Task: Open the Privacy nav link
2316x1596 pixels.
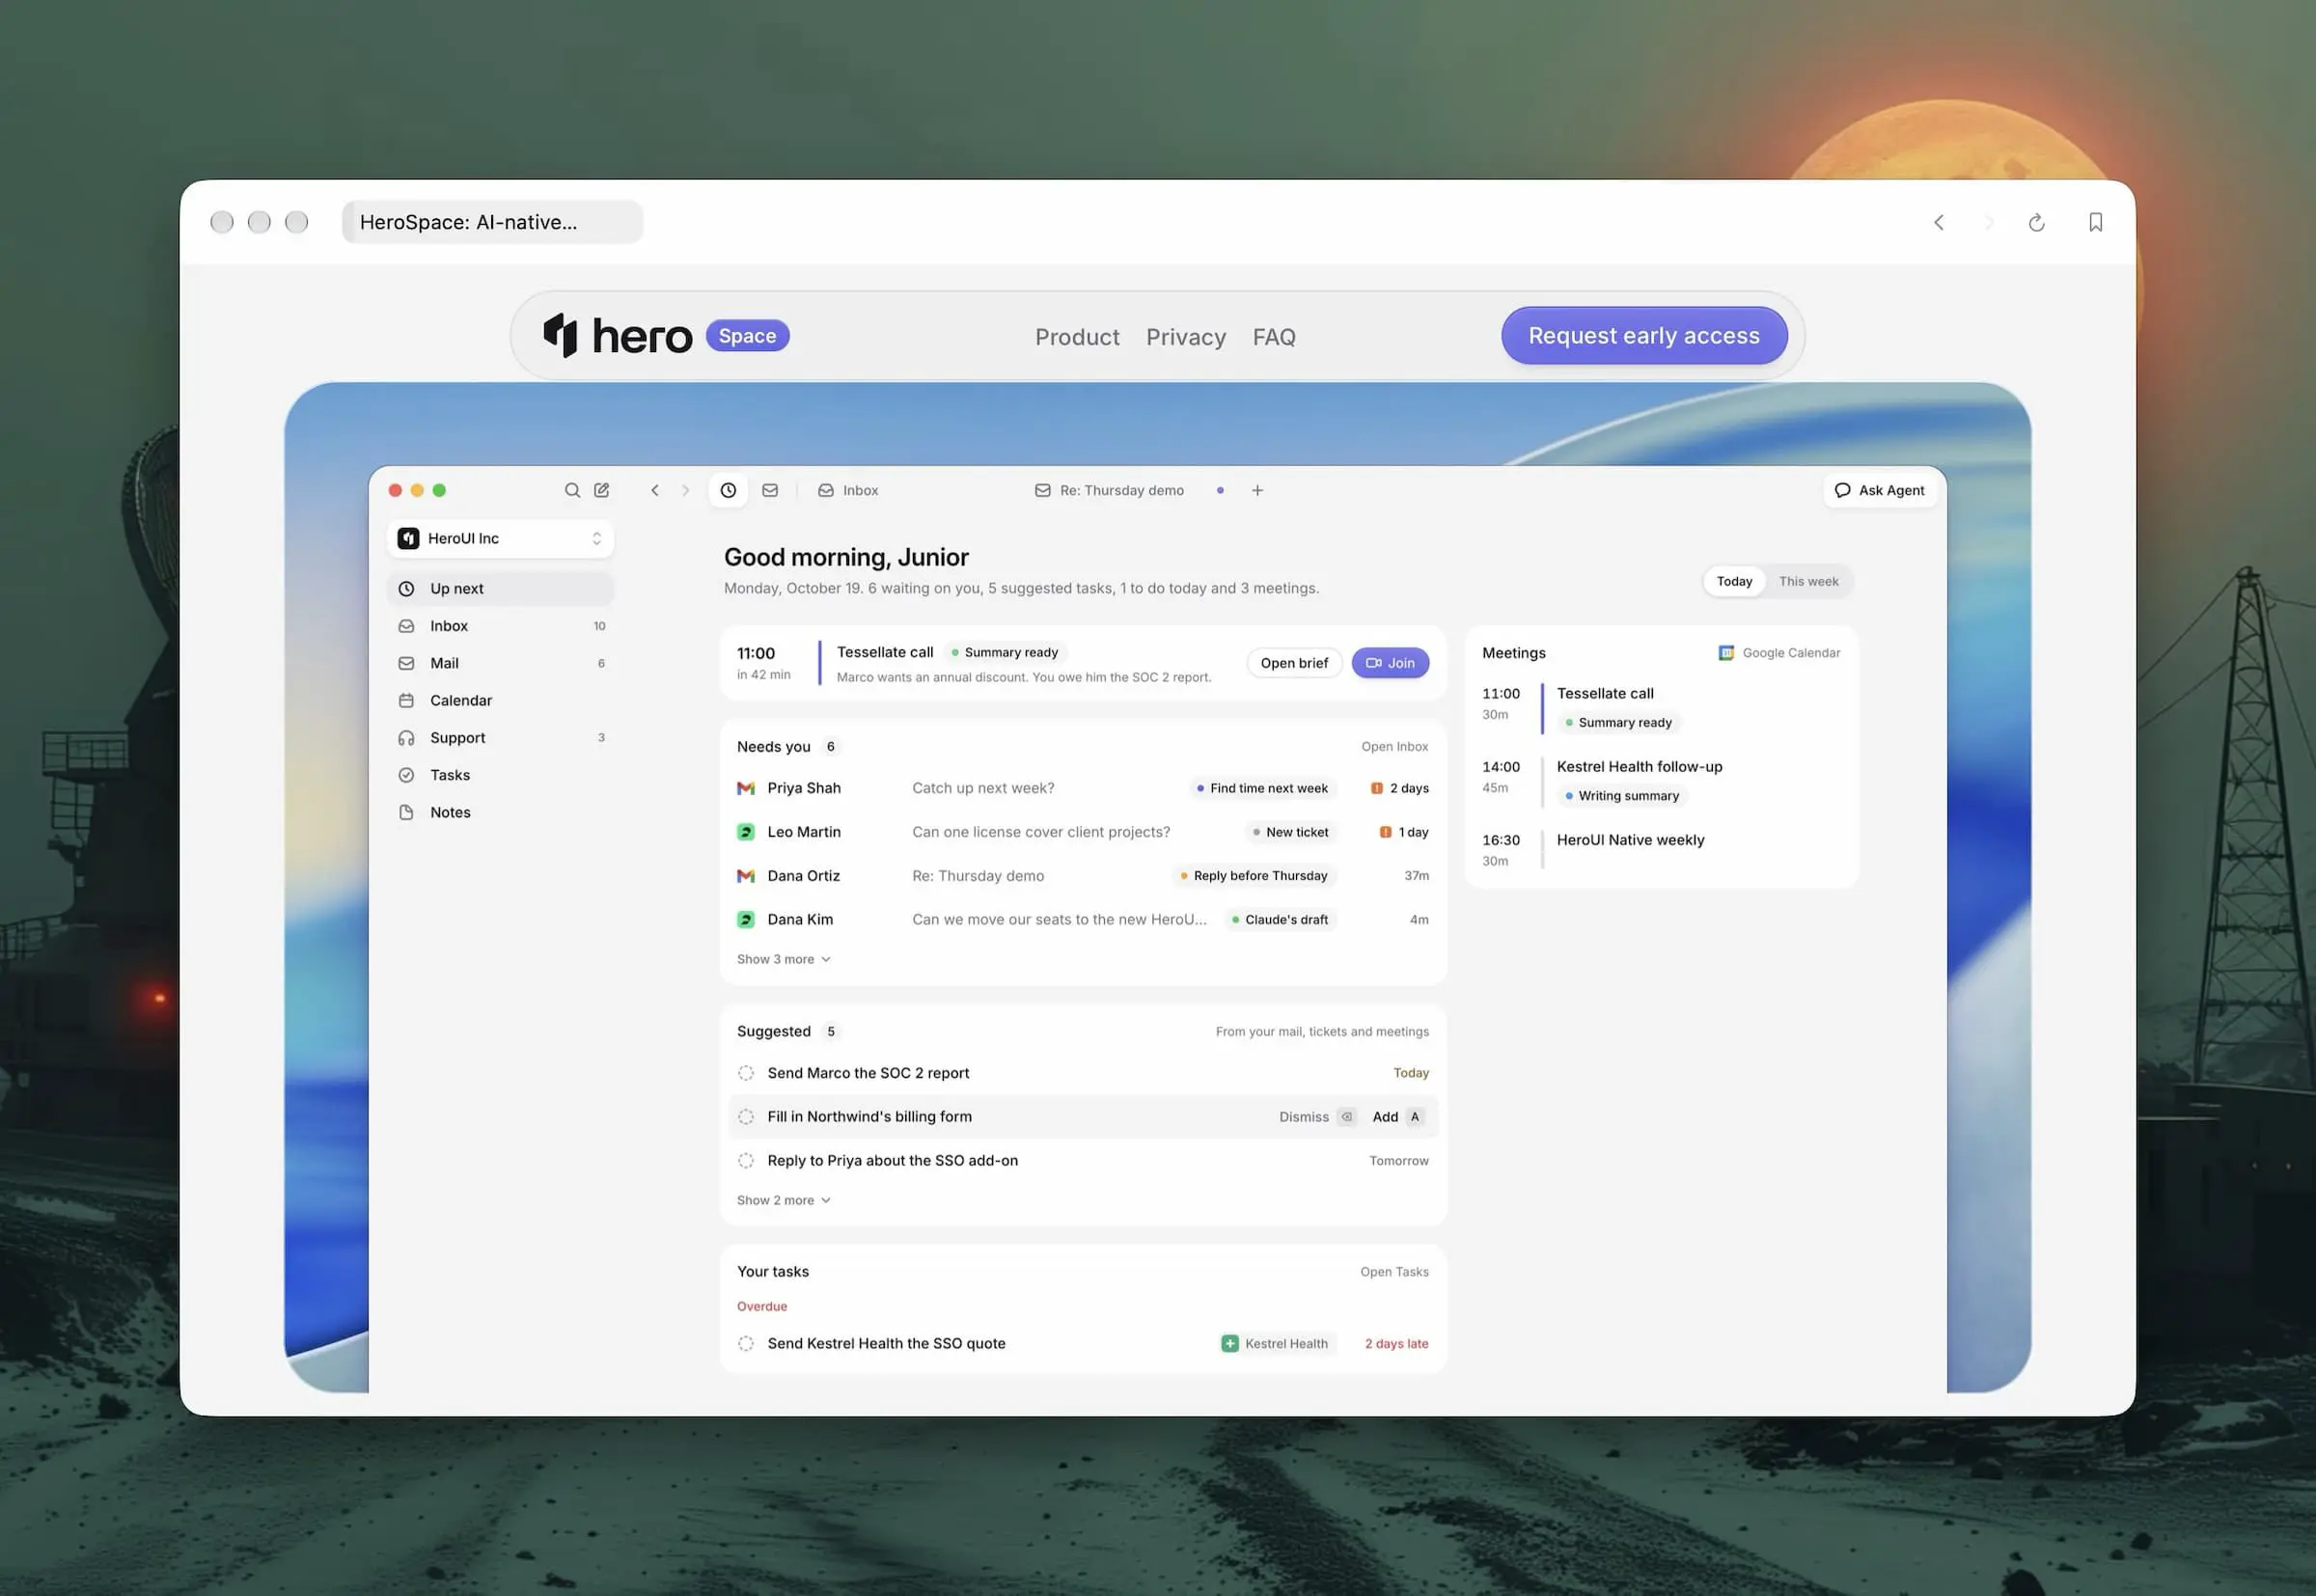Action: (1186, 337)
